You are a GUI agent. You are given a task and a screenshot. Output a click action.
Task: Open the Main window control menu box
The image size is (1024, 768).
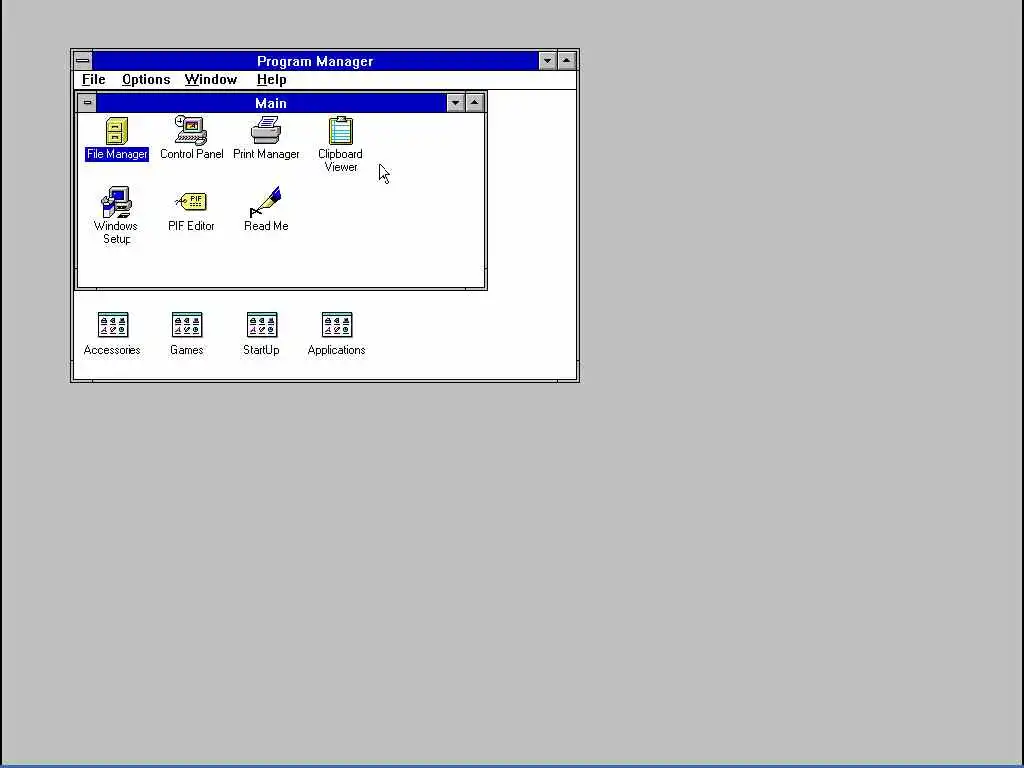tap(87, 103)
